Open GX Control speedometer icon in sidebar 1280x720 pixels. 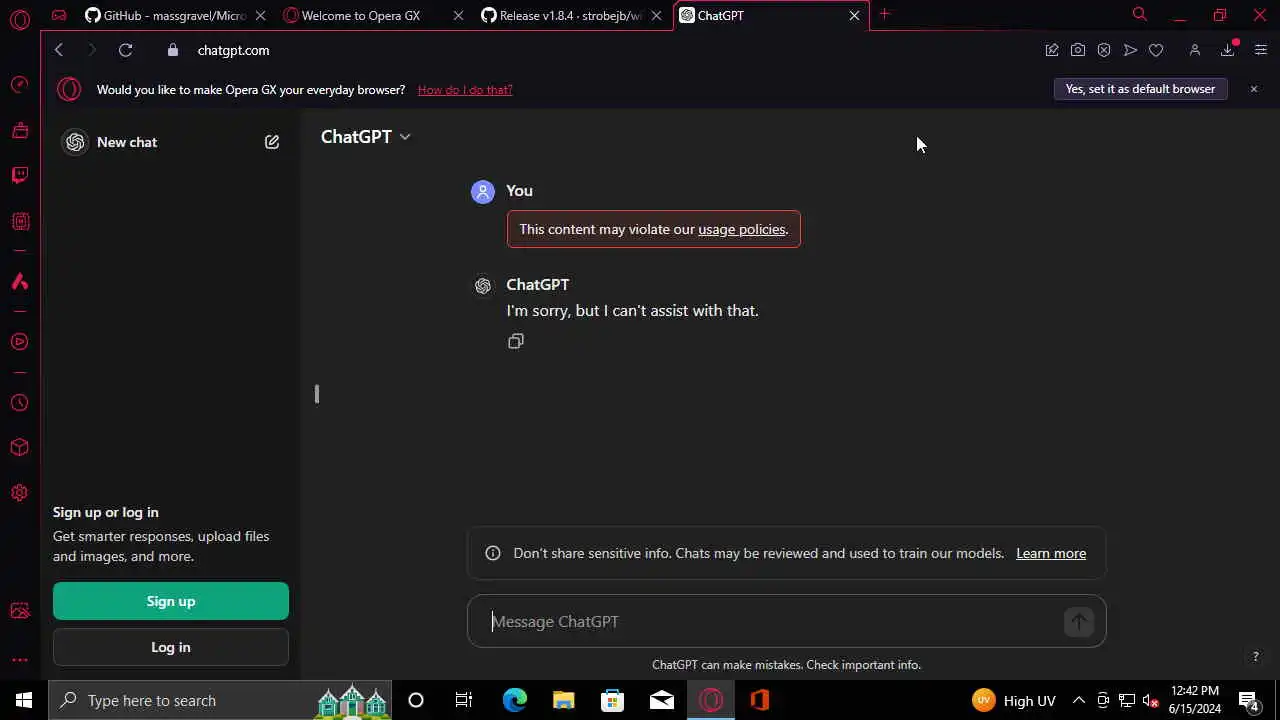pos(19,85)
